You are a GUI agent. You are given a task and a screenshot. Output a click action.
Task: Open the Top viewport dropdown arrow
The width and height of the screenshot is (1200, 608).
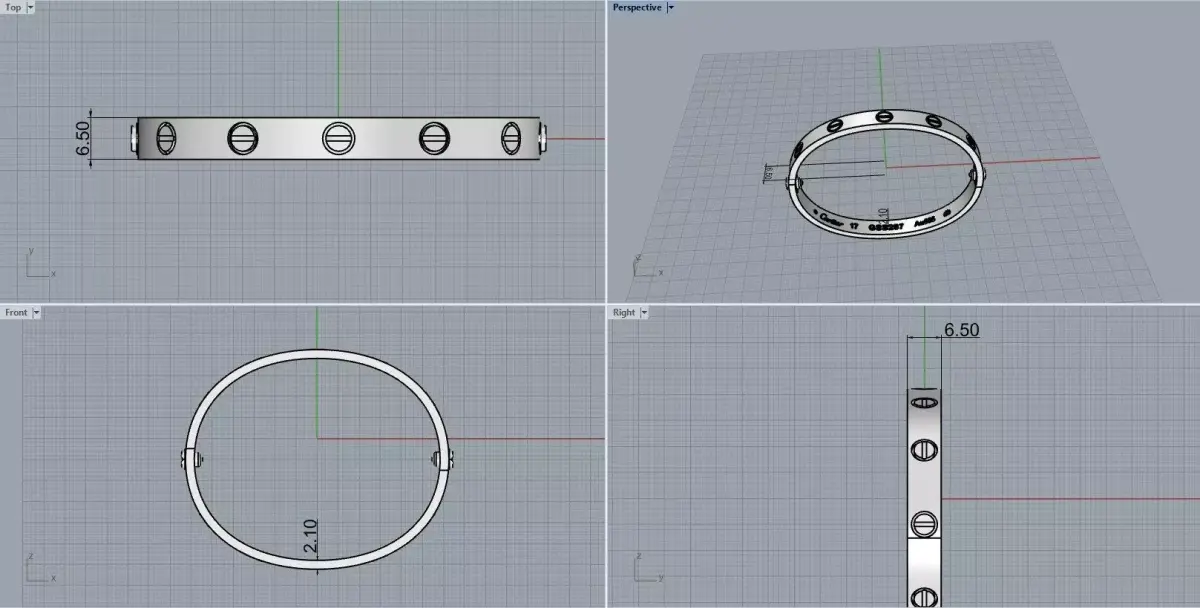(30, 7)
